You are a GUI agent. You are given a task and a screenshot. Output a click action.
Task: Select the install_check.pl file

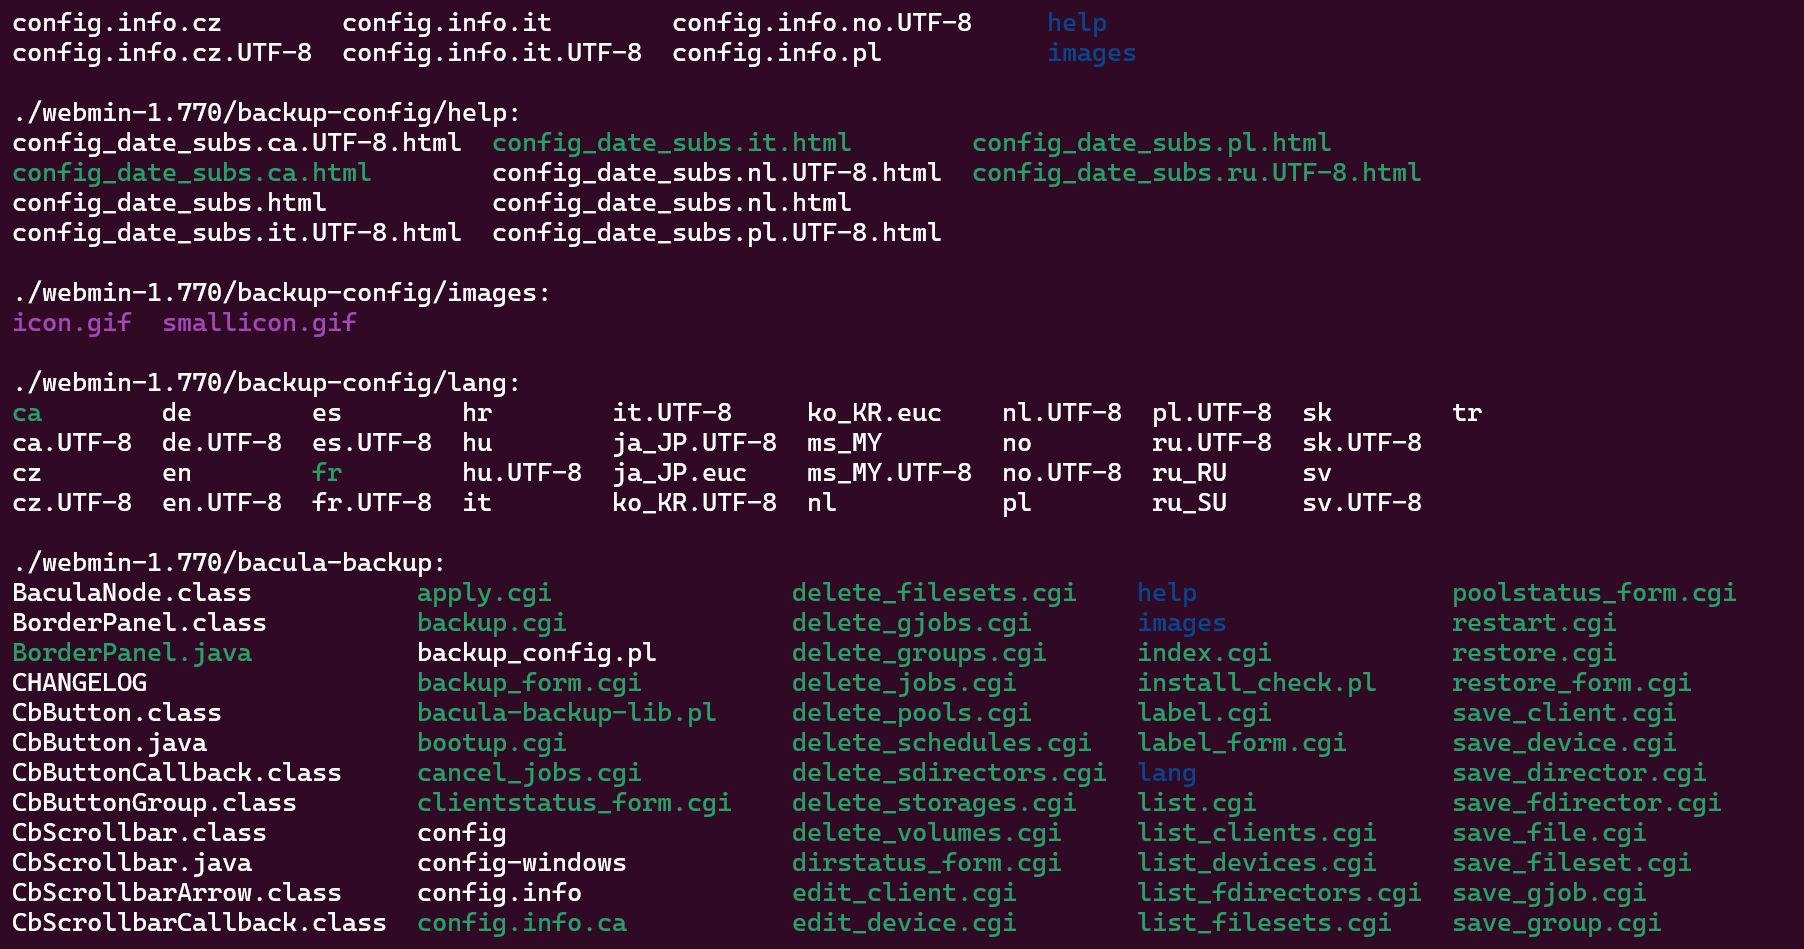pos(1257,683)
